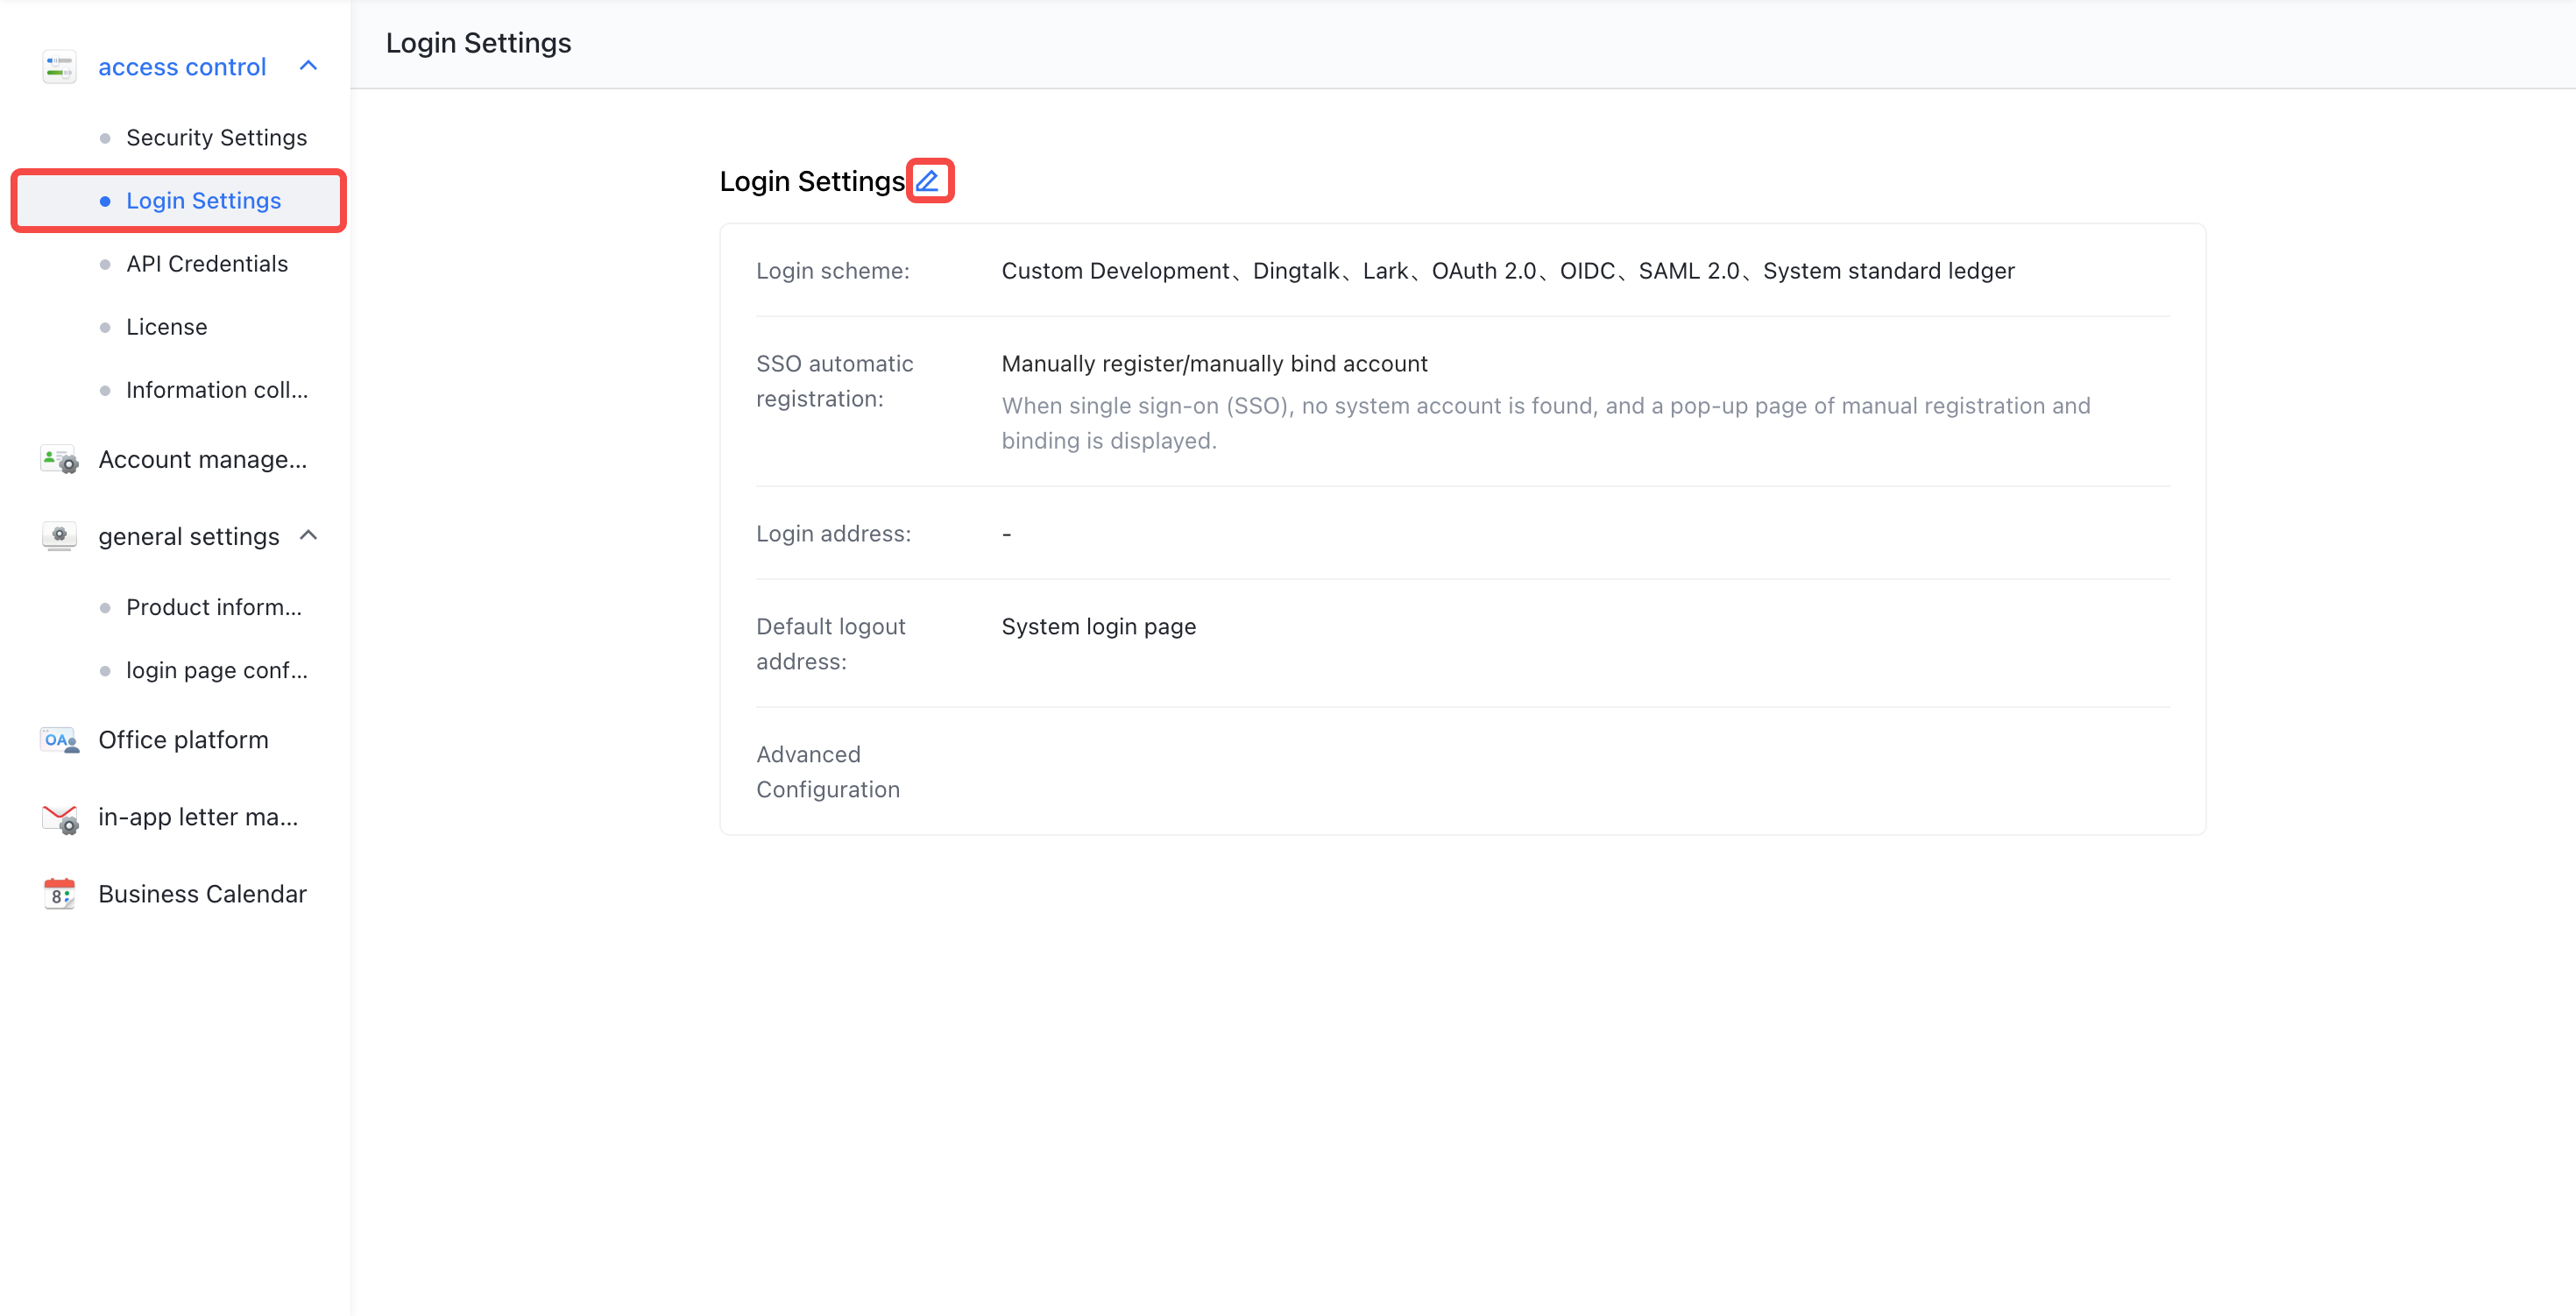The height and width of the screenshot is (1316, 2576).
Task: Open Information coll... menu item
Action: [x=217, y=390]
